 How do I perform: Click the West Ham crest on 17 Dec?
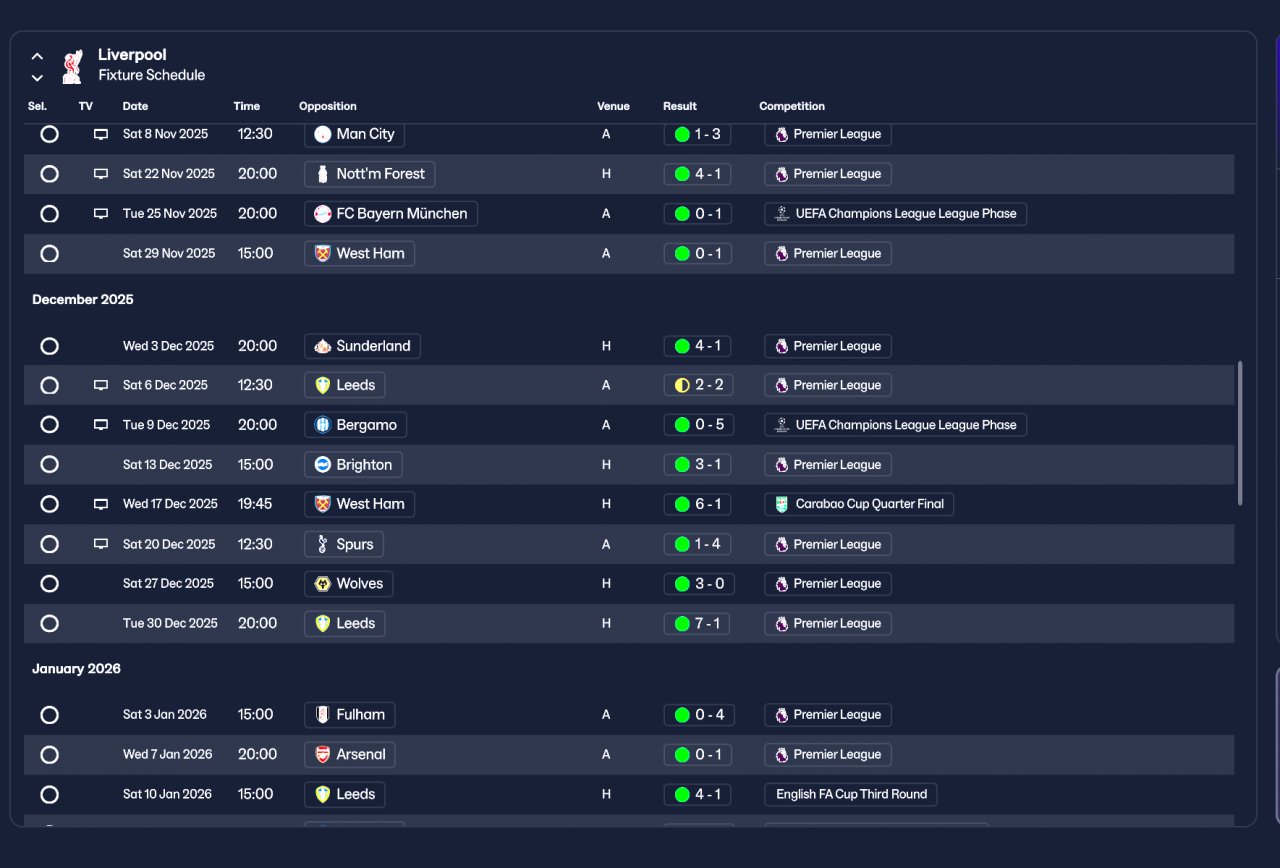tap(322, 504)
